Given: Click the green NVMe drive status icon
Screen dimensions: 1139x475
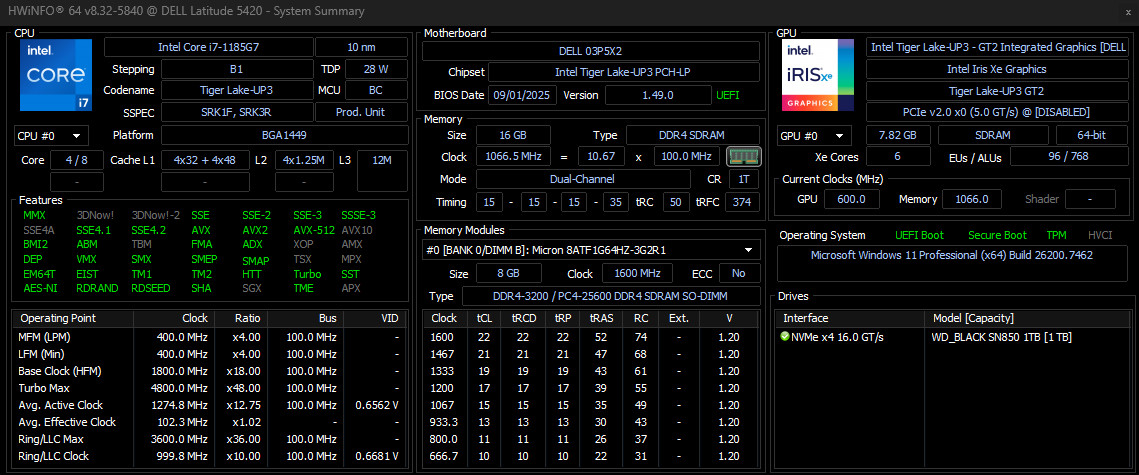Looking at the screenshot, I should (x=785, y=337).
